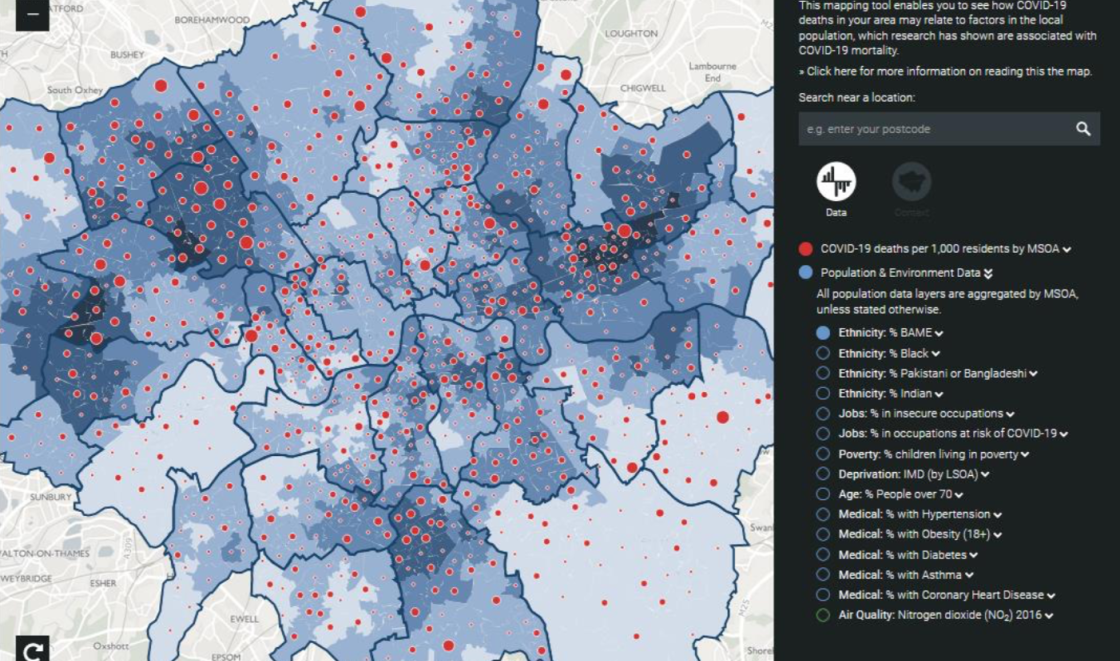Click the zoom out minus button
Screen dimensions: 1120x661
tap(32, 14)
